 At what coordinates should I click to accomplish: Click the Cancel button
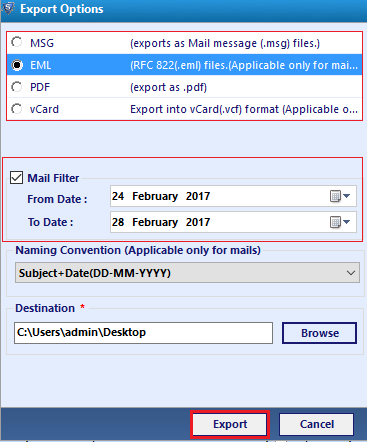(x=316, y=424)
